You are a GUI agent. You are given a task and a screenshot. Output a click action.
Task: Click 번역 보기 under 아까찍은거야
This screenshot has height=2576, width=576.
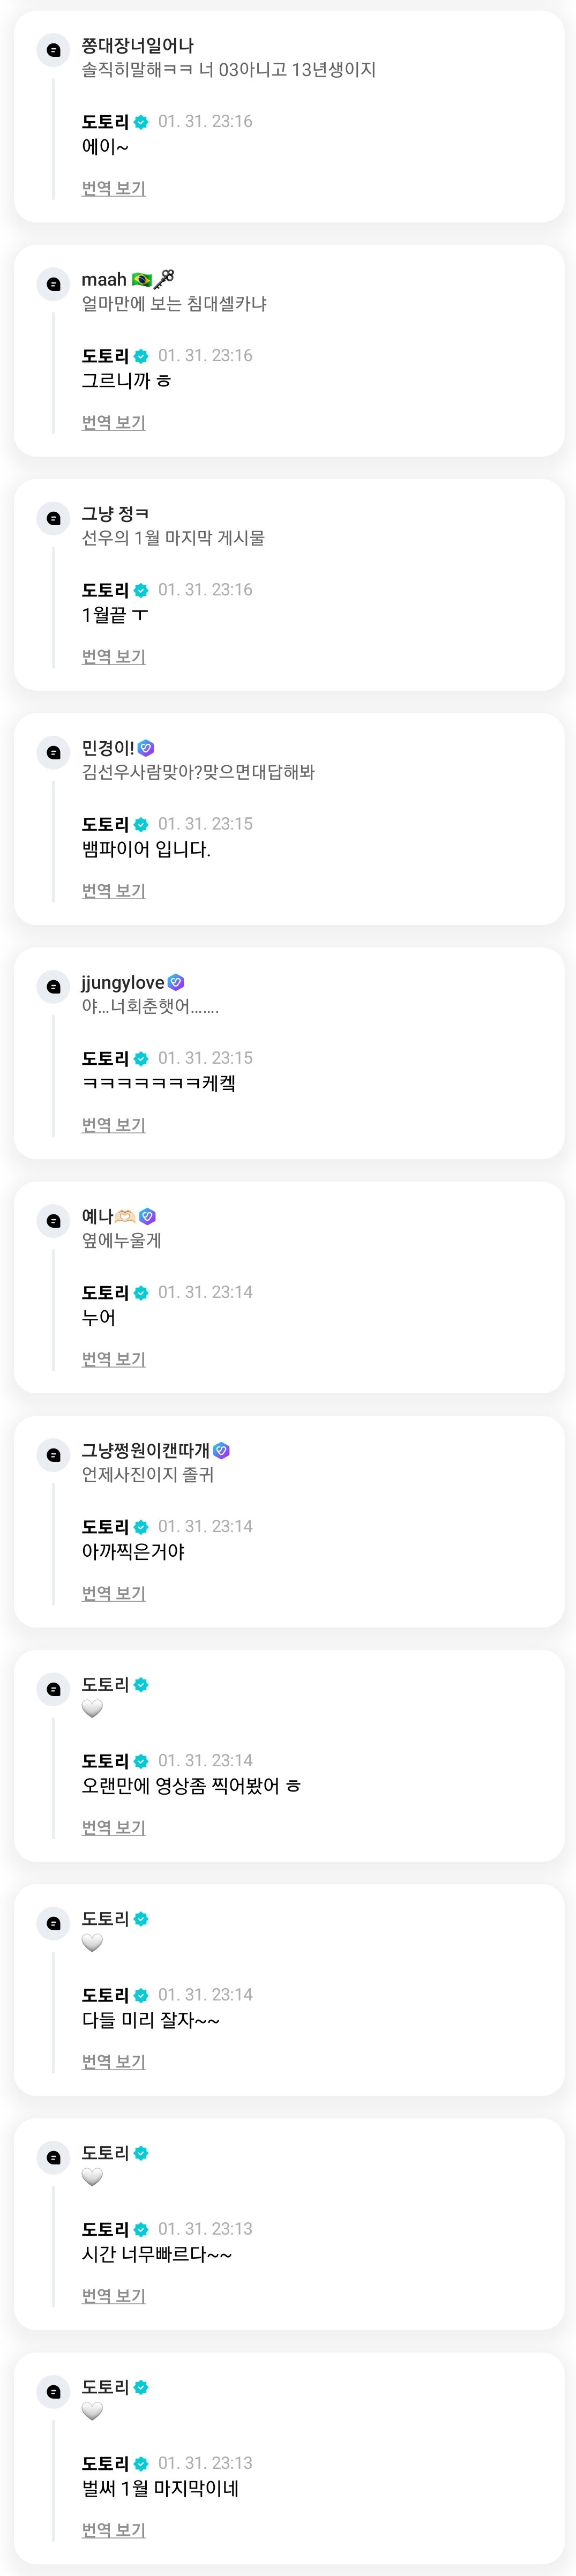coord(113,1592)
